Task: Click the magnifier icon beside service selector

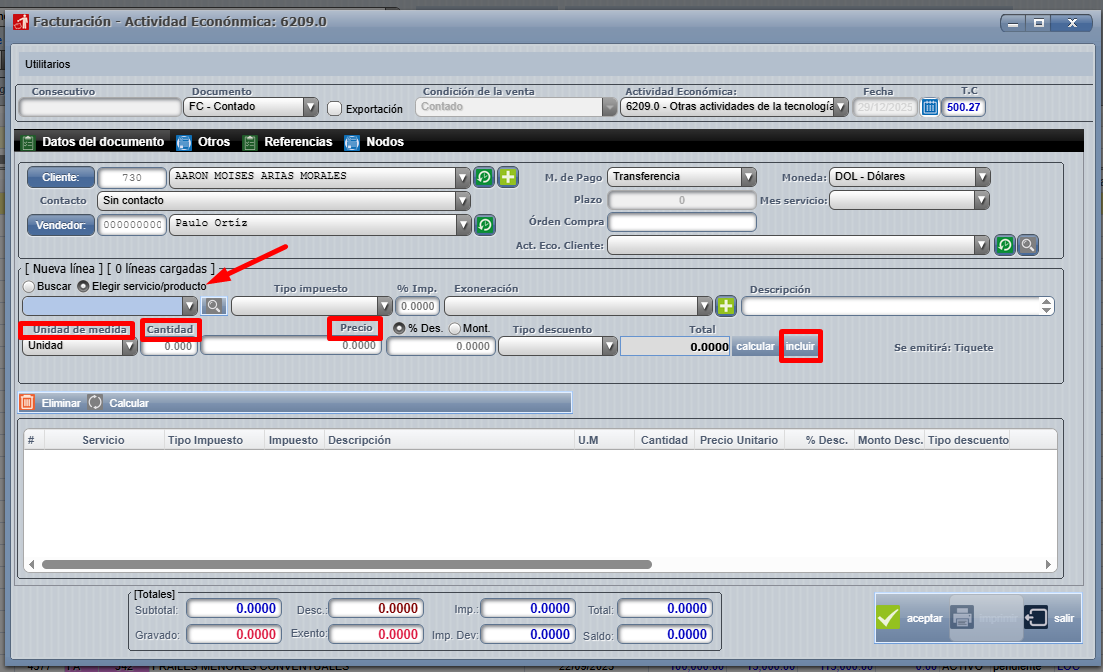Action: pos(214,306)
